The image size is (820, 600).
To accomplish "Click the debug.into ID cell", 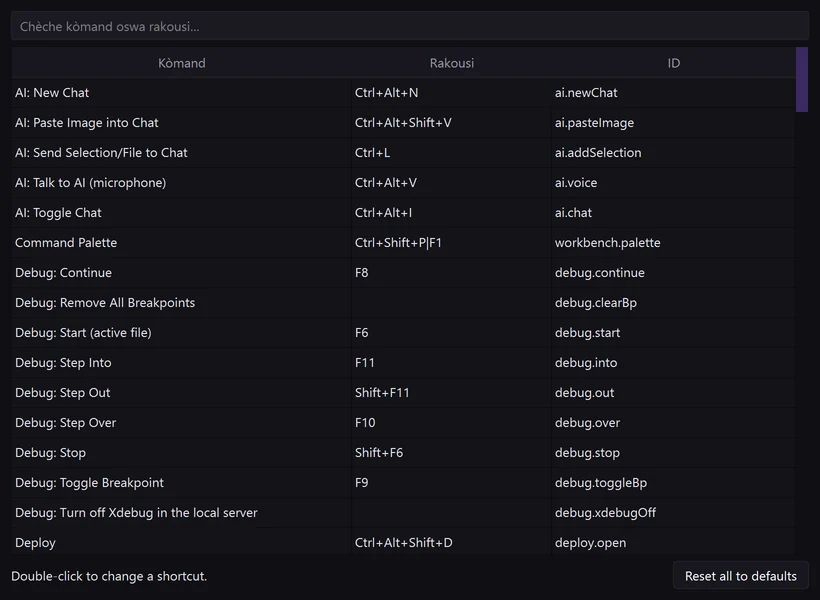I will (674, 363).
